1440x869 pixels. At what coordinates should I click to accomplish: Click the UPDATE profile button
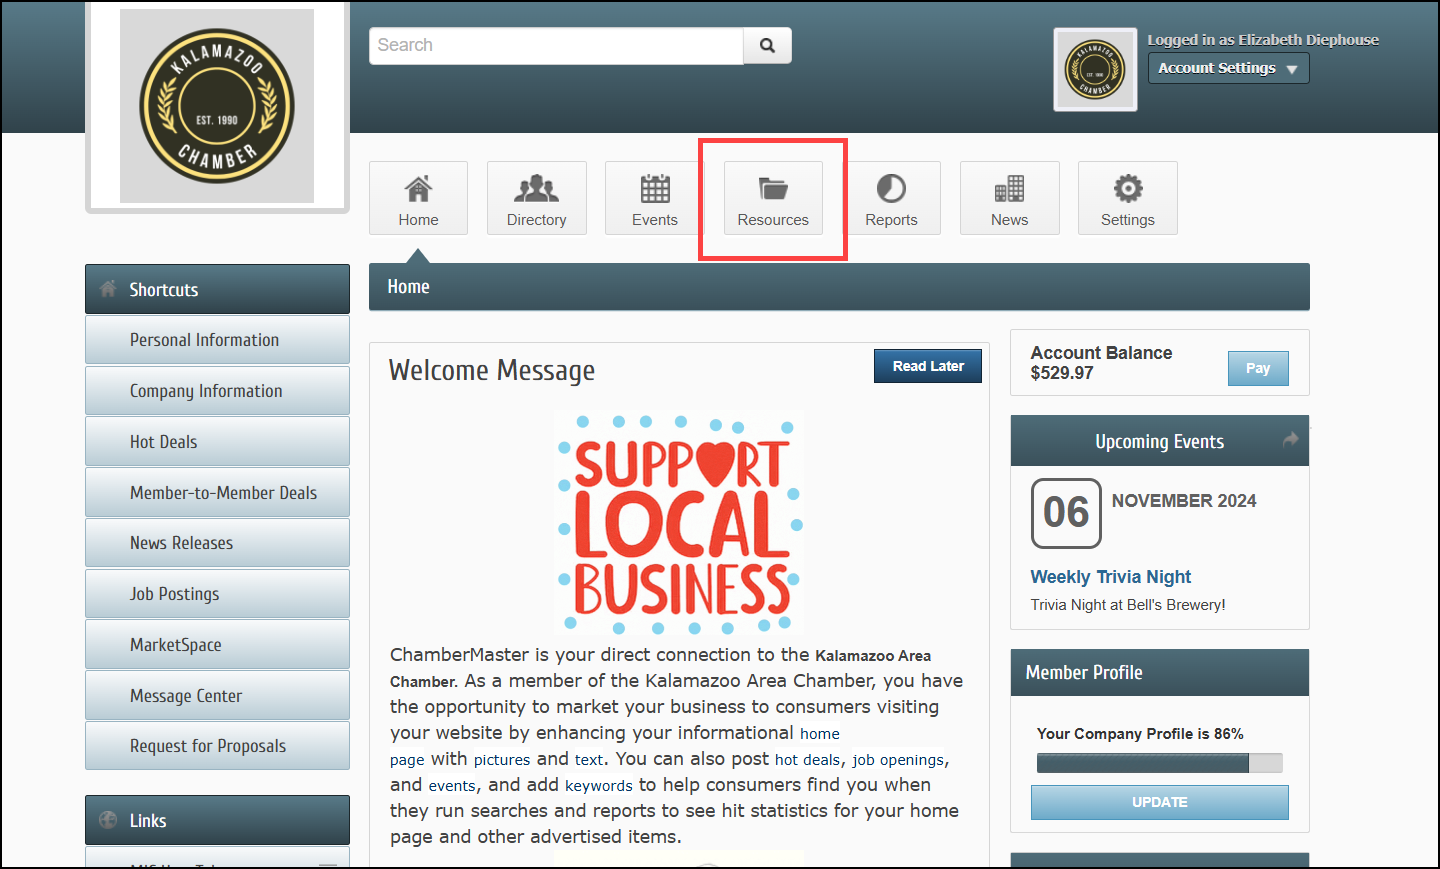coord(1160,802)
